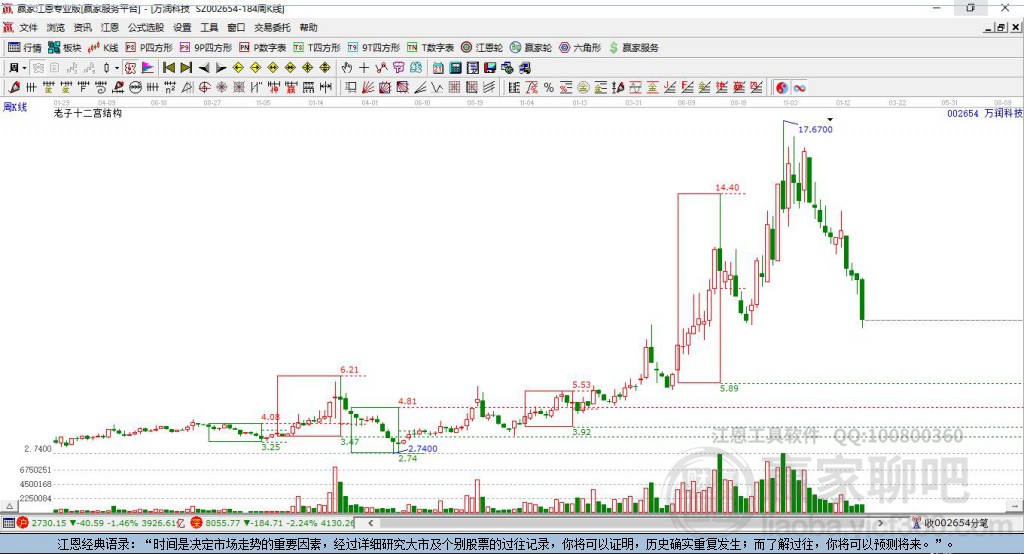The image size is (1024, 554).
Task: Open the 公式选股 menu
Action: 146,27
